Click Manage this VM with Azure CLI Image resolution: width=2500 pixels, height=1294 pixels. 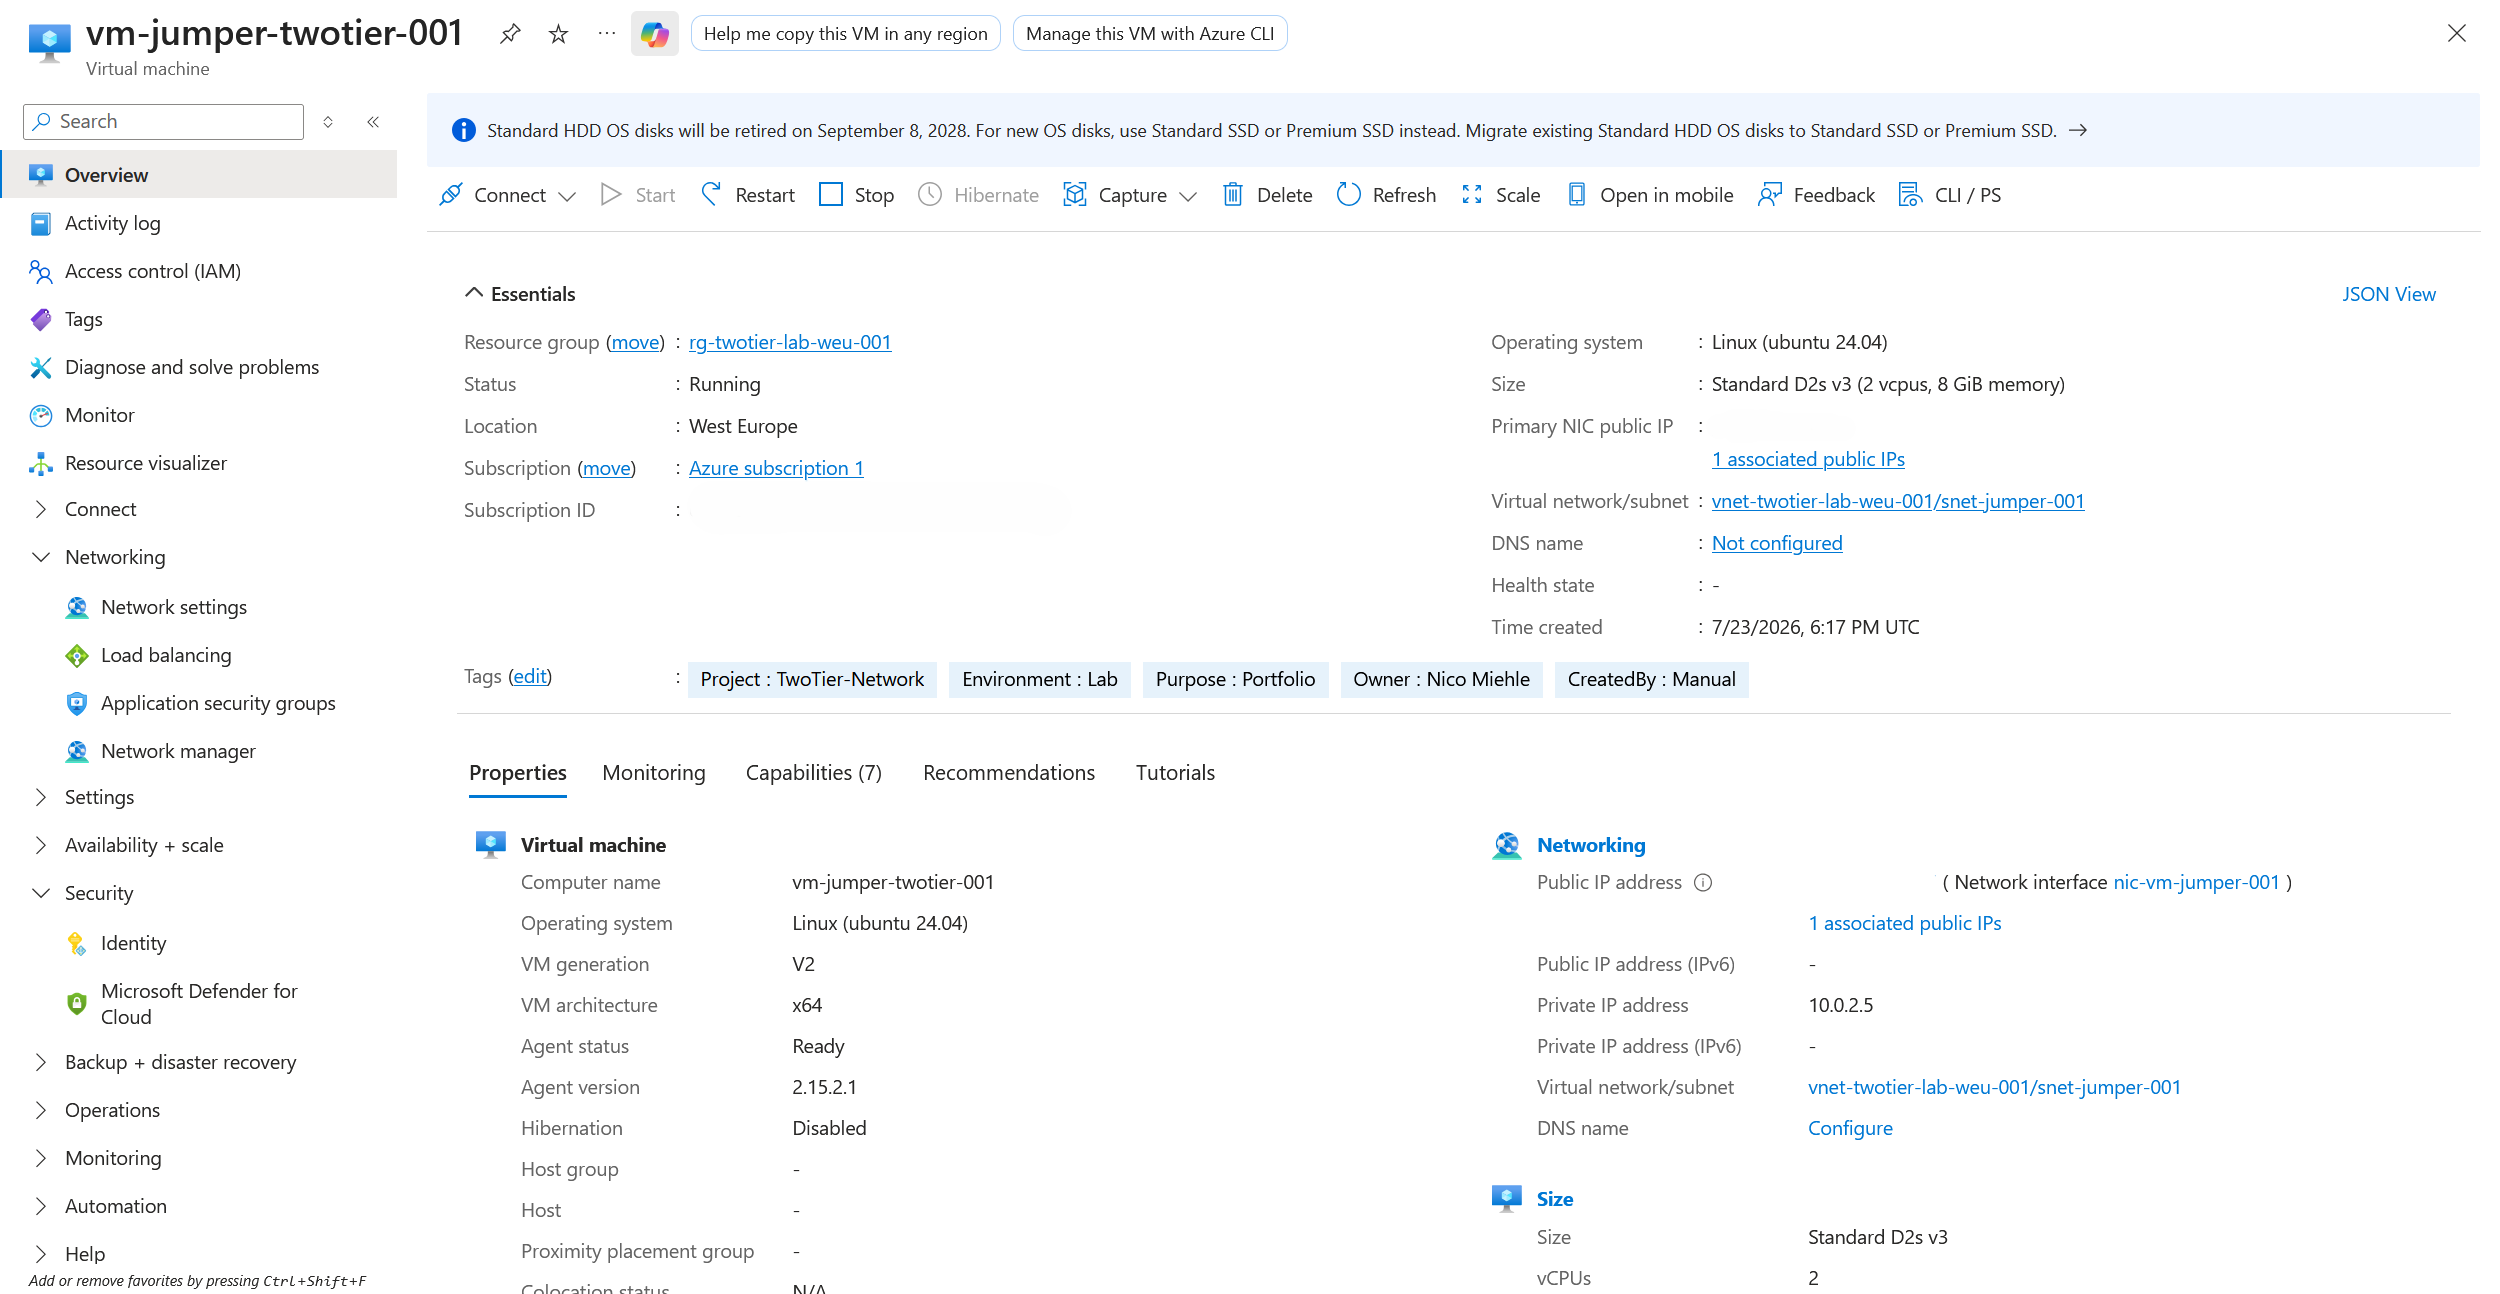(x=1150, y=34)
